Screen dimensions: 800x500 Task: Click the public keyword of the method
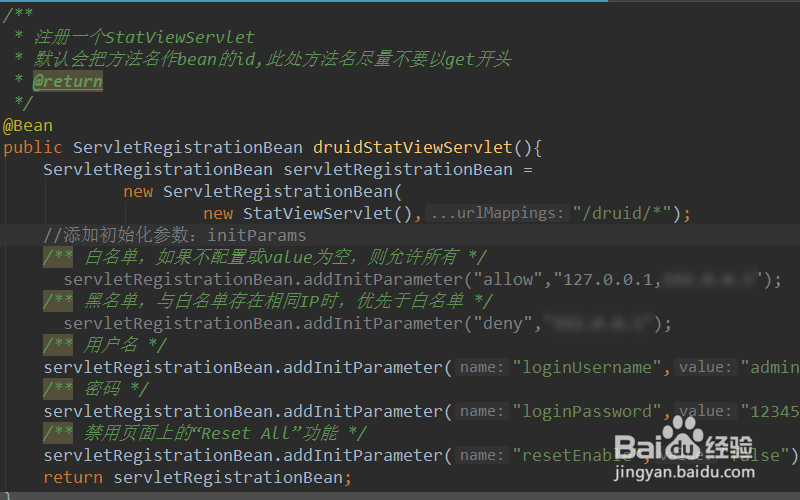[x=33, y=147]
